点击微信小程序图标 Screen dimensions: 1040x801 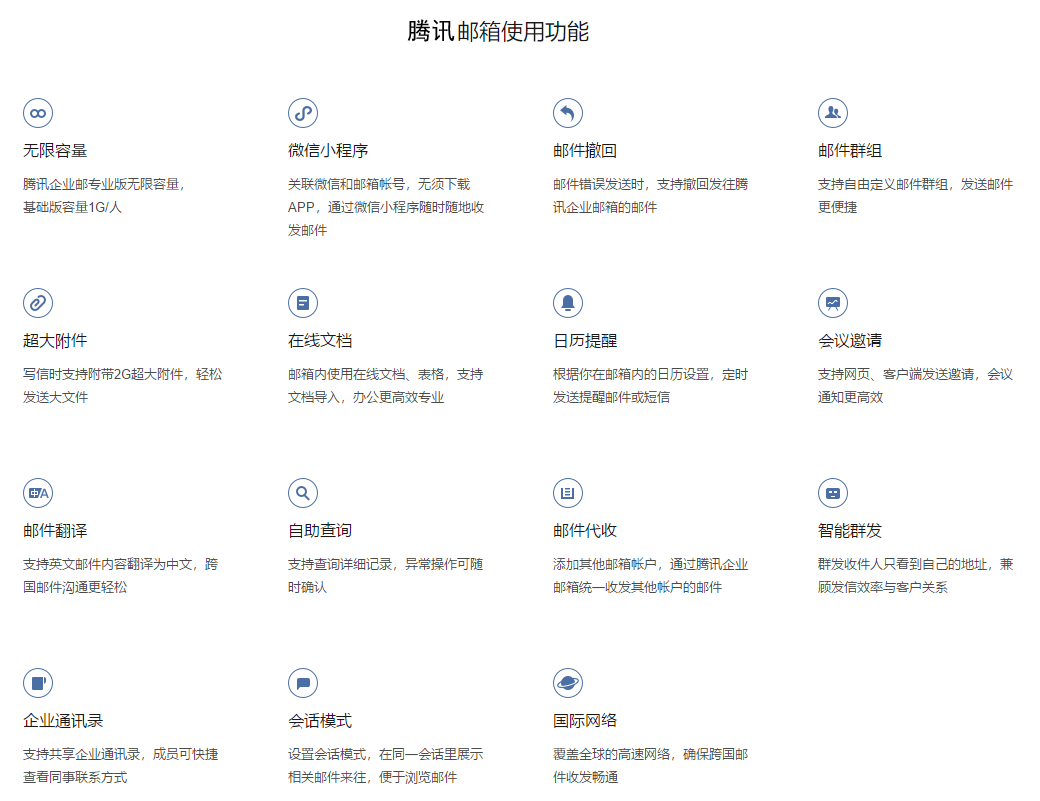coord(302,113)
